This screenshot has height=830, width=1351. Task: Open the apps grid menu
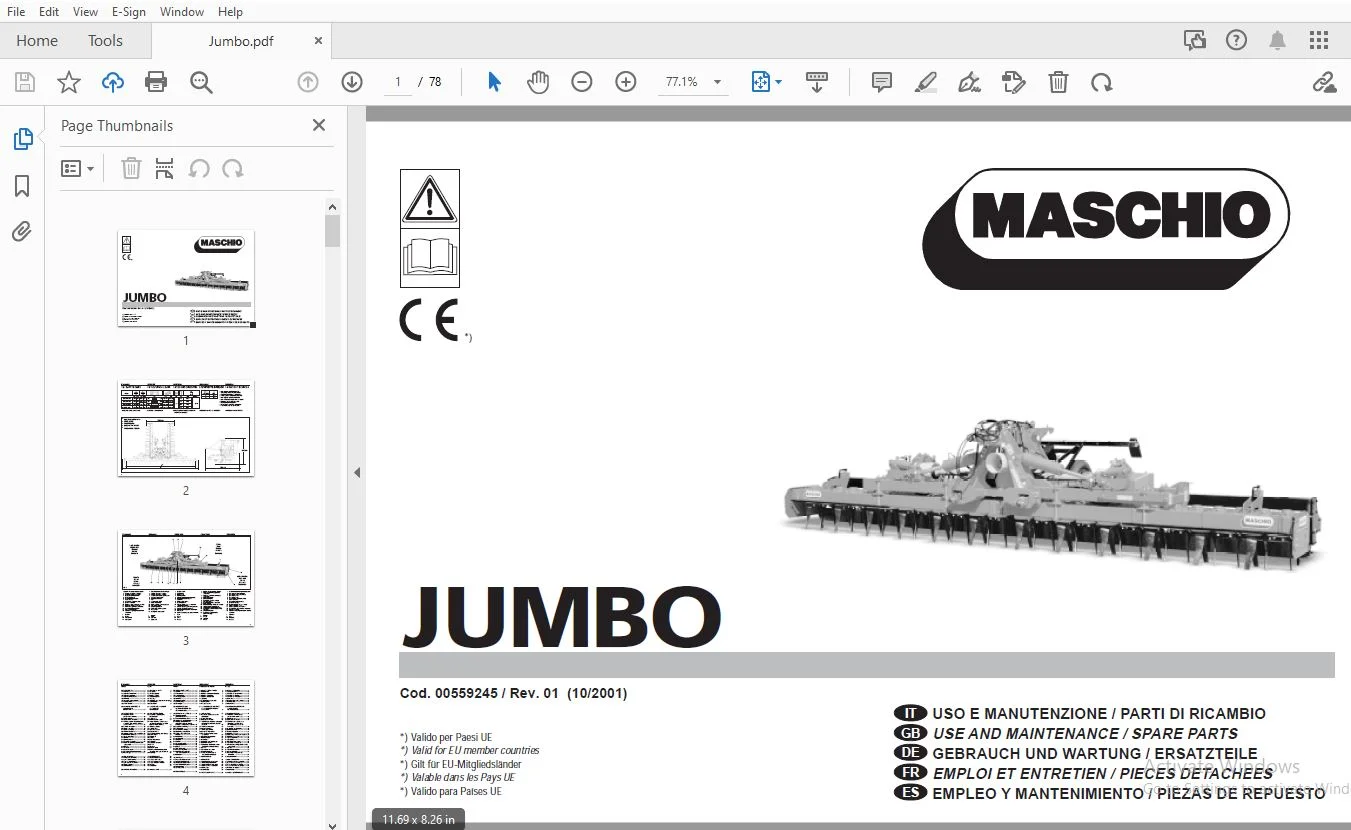1319,41
